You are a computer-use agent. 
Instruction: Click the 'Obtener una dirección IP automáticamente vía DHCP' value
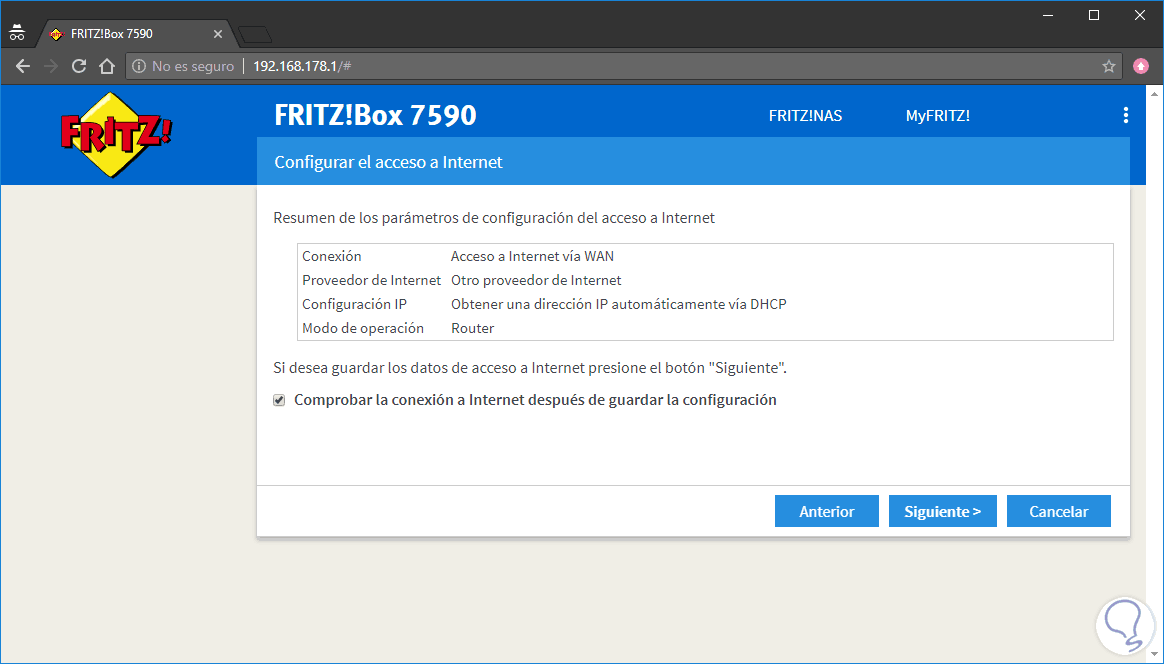coord(618,304)
